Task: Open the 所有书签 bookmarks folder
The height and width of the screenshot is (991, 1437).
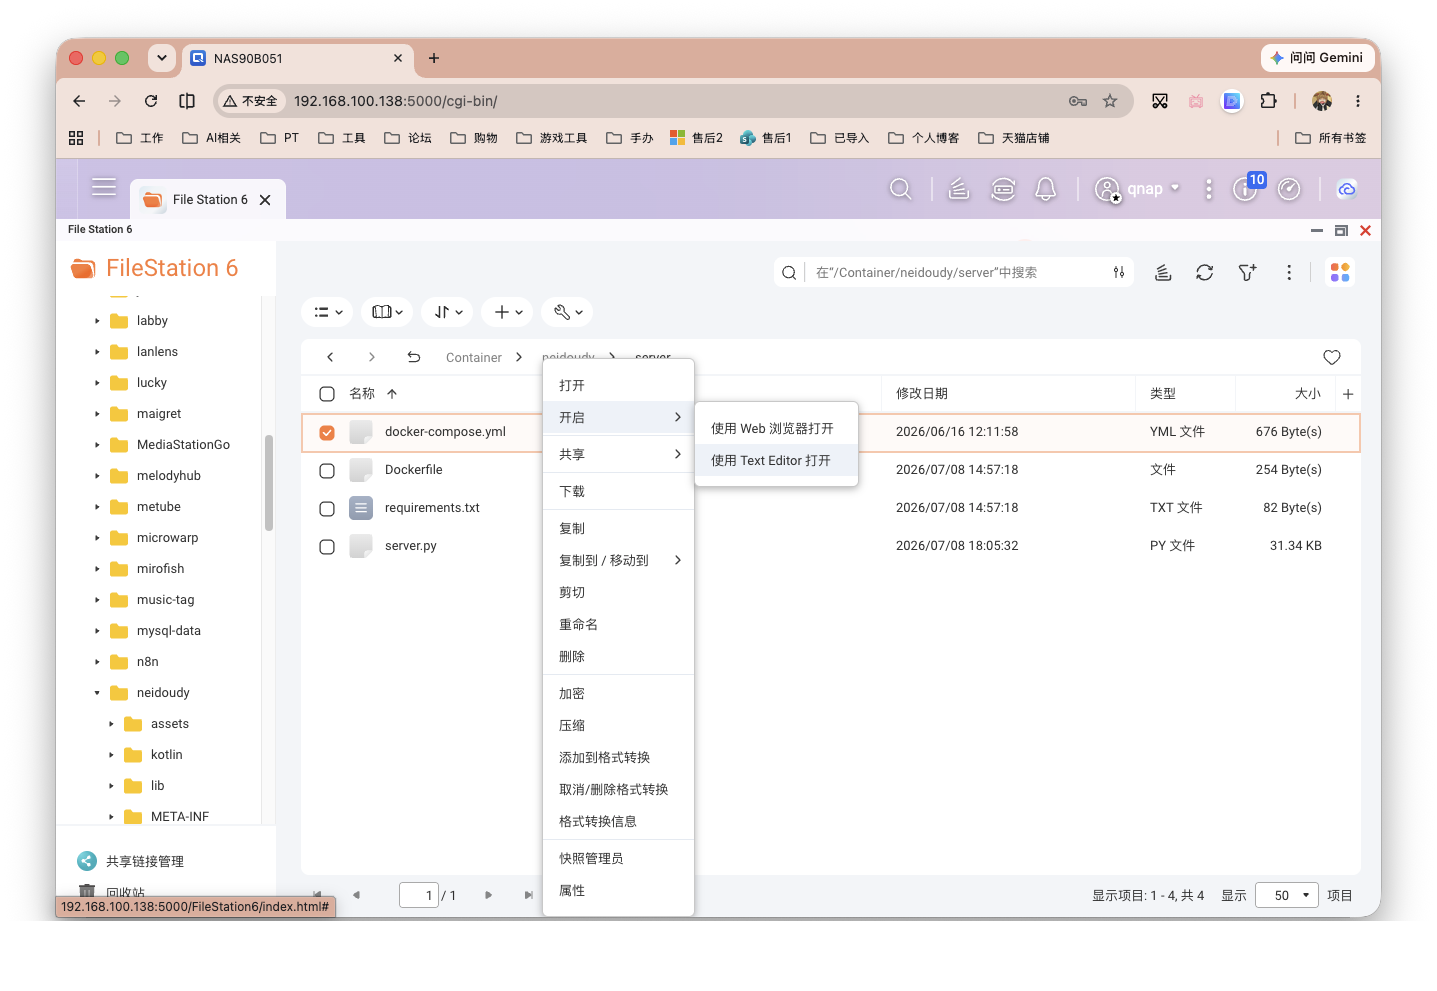Action: coord(1331,138)
